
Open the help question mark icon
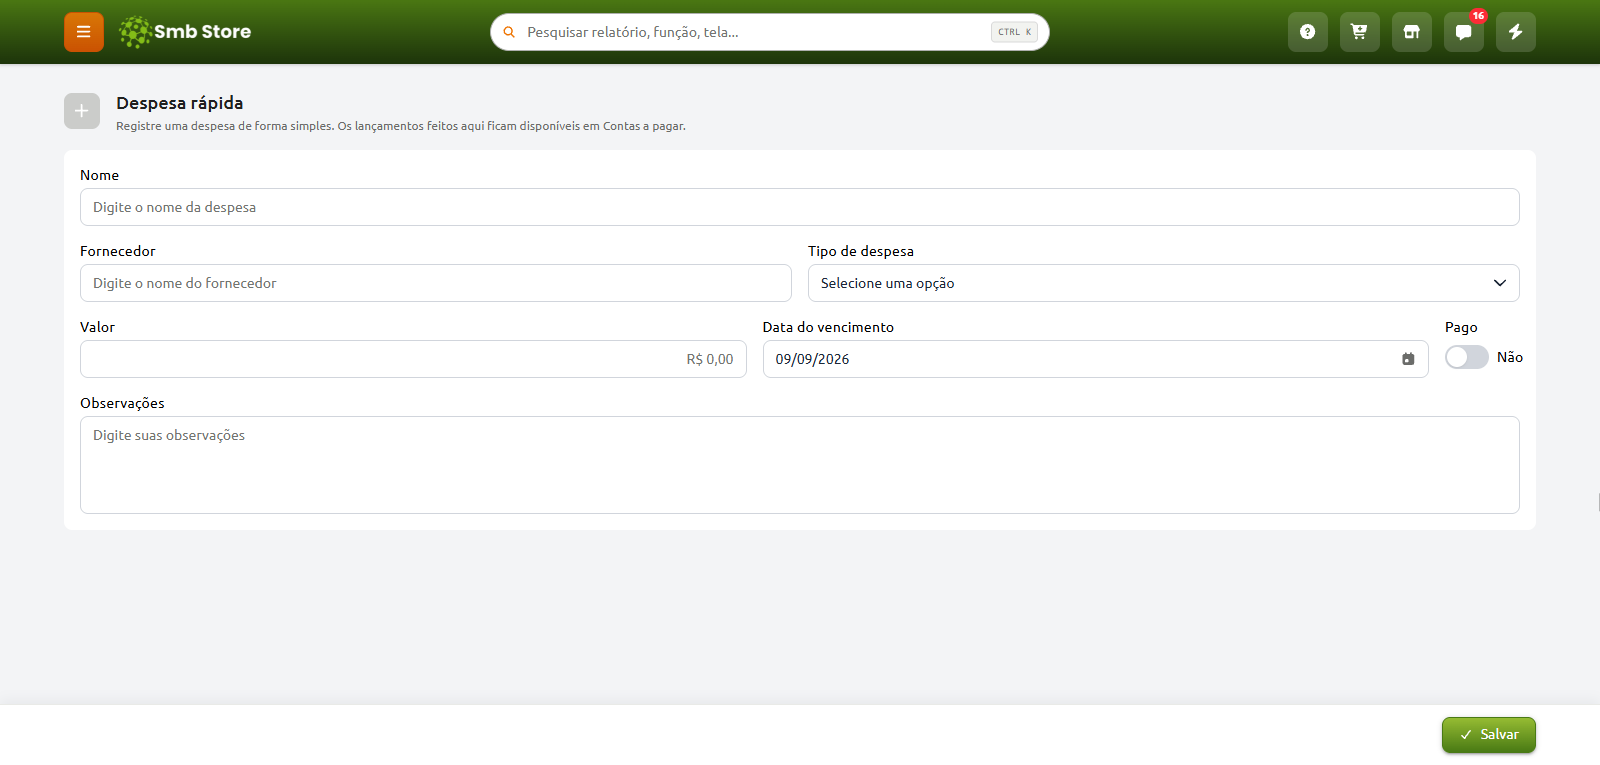1308,32
